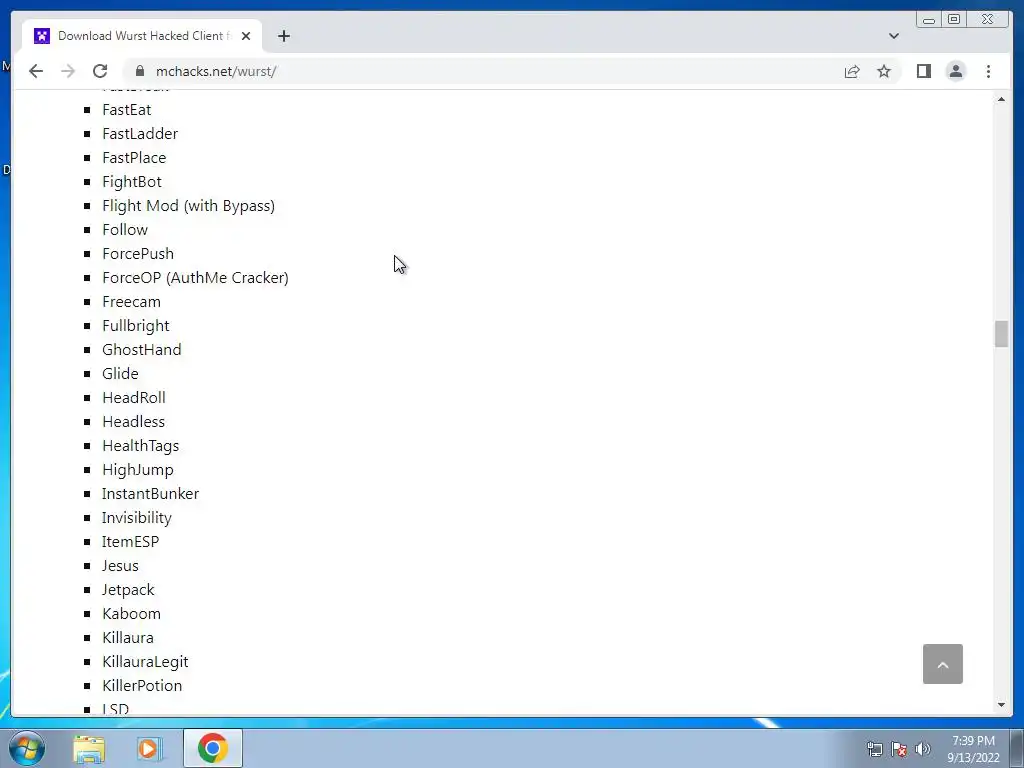Click the FastEat list item
Viewport: 1024px width, 768px height.
coord(127,110)
